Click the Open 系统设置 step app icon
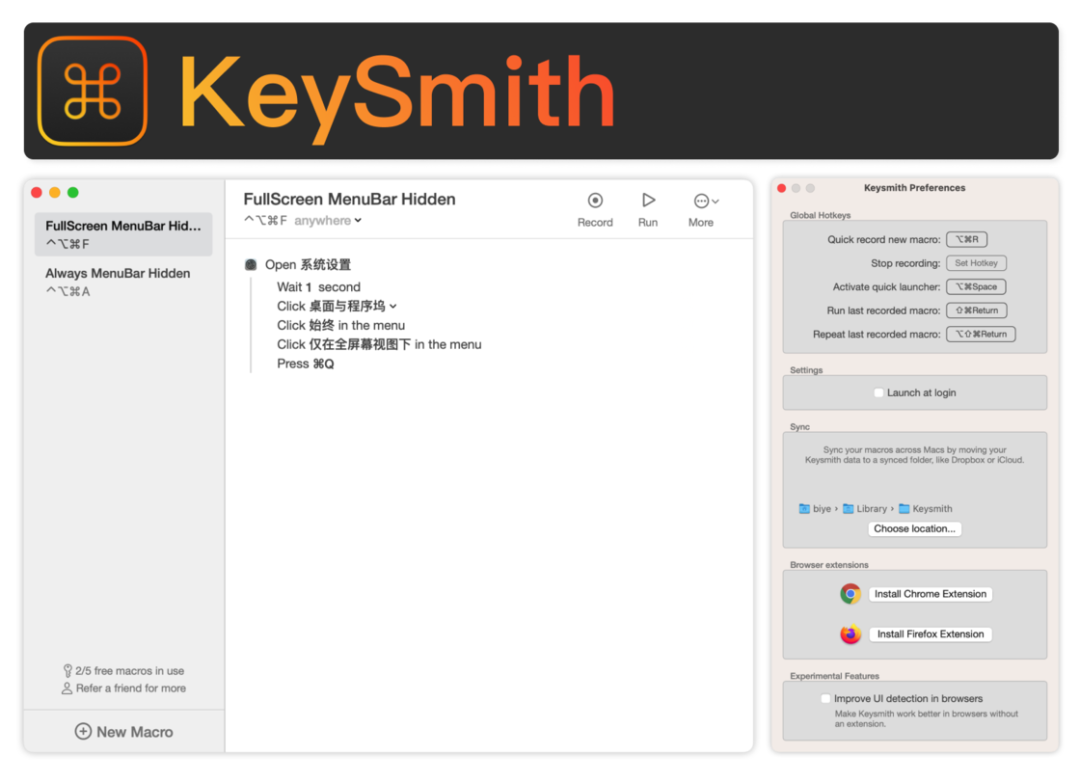The image size is (1080, 782). pyautogui.click(x=251, y=265)
